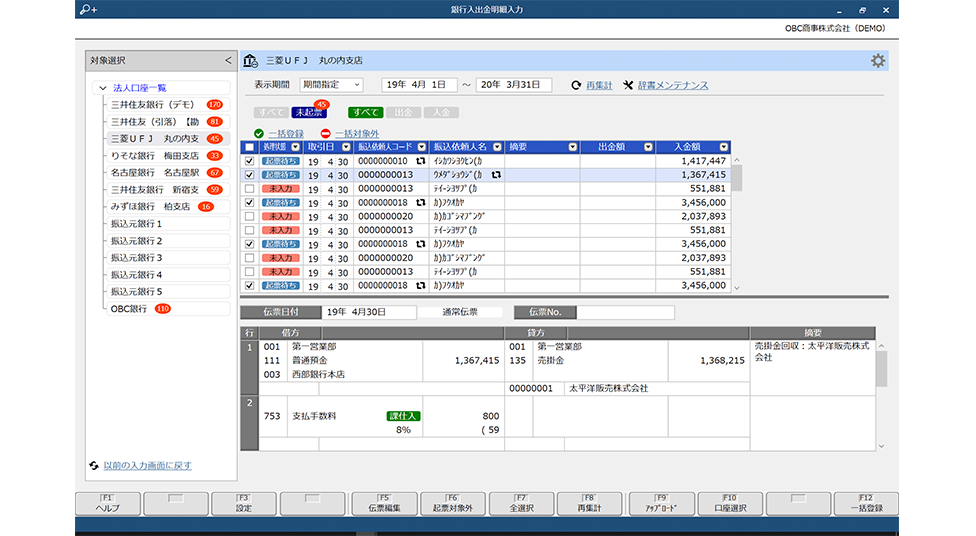The height and width of the screenshot is (536, 976).
Task: Open the 摘要 column filter dropdown in the grid
Action: tap(573, 147)
